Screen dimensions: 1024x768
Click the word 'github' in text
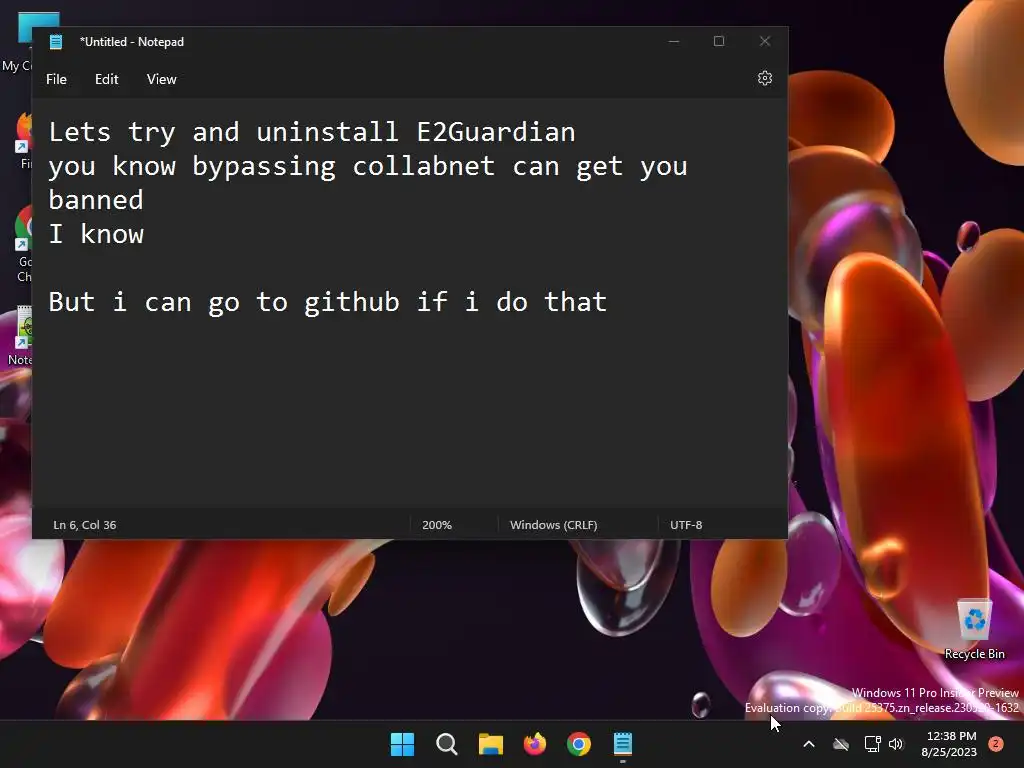coord(351,302)
